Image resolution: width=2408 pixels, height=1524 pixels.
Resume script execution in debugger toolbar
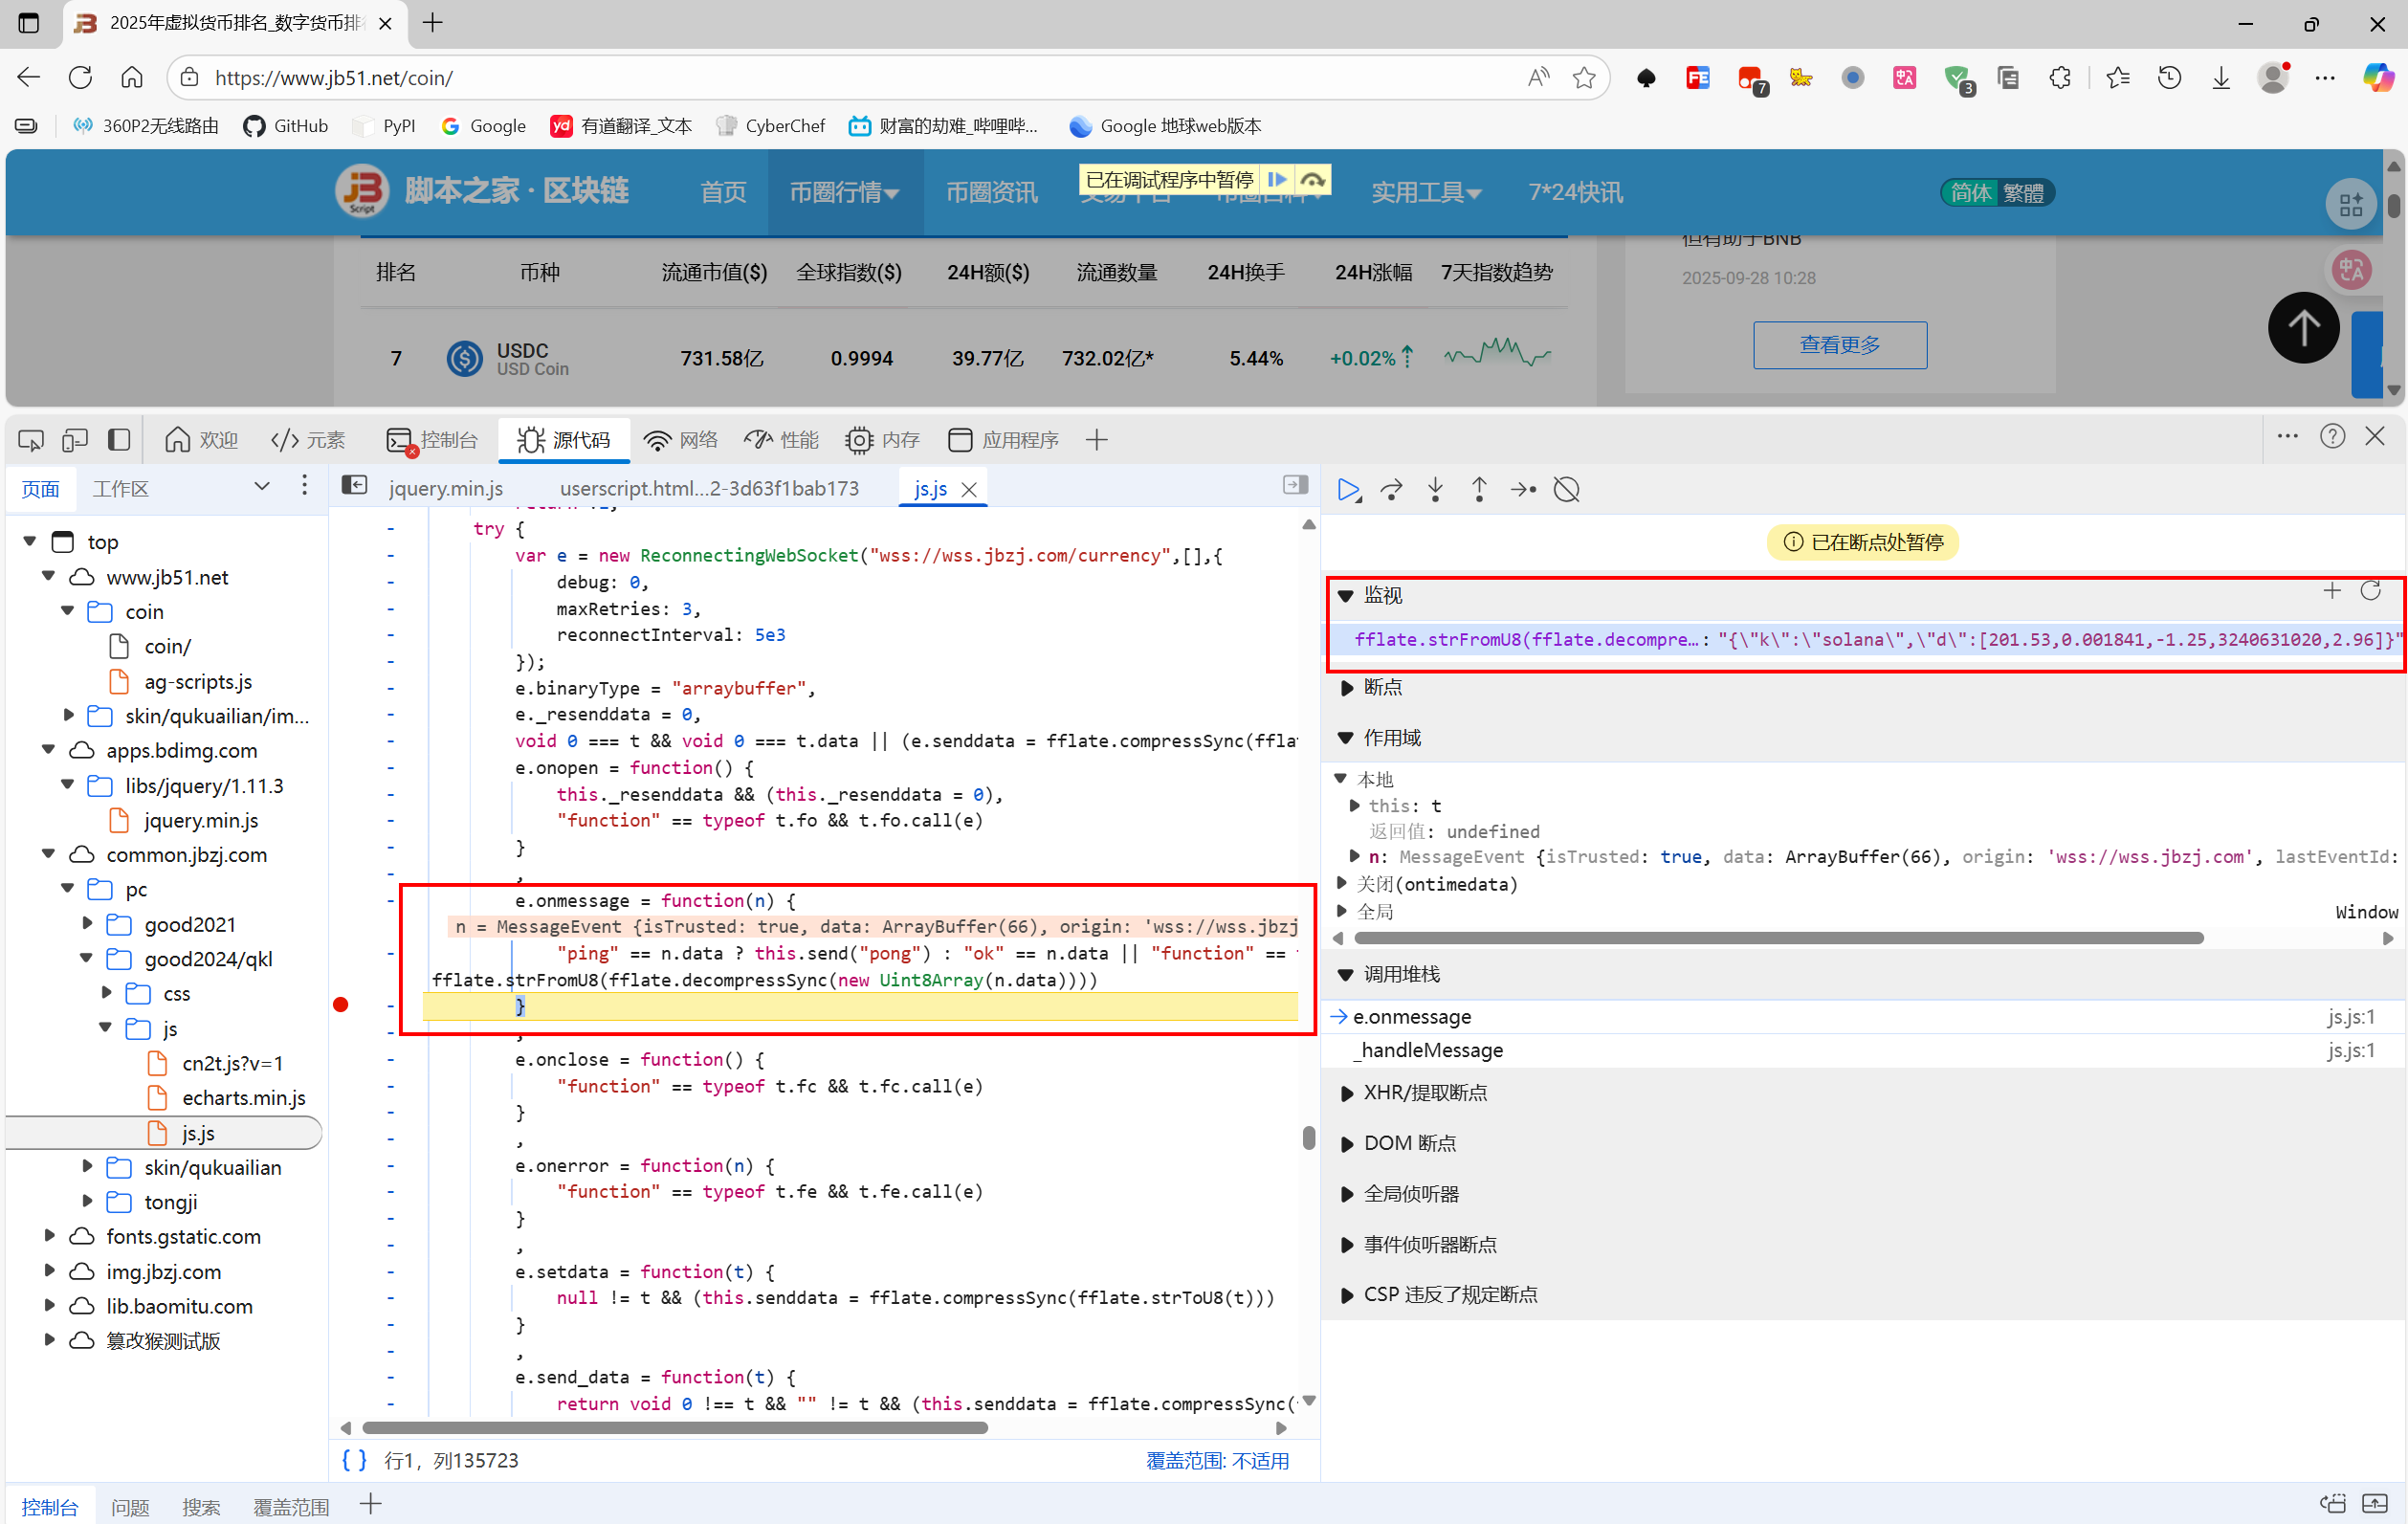pos(1348,490)
